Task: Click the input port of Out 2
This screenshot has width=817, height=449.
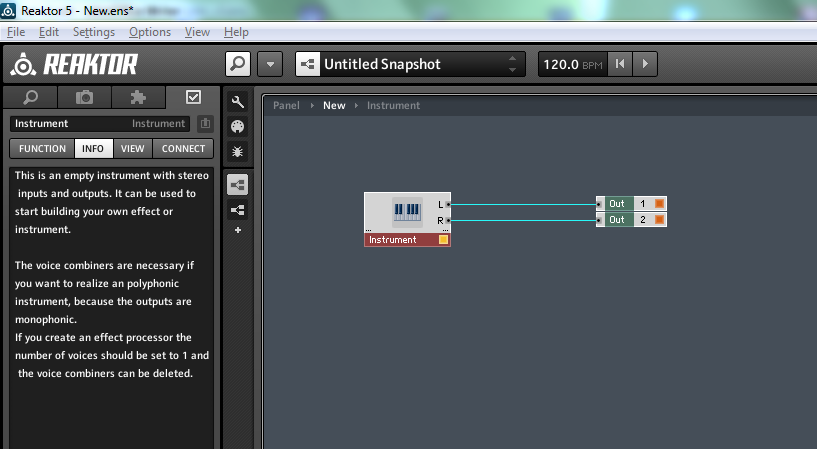Action: (x=599, y=220)
